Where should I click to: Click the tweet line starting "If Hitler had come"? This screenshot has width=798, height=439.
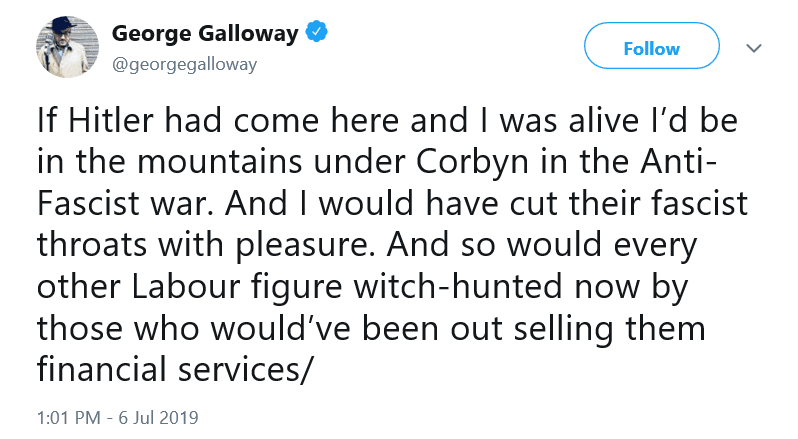tap(387, 121)
